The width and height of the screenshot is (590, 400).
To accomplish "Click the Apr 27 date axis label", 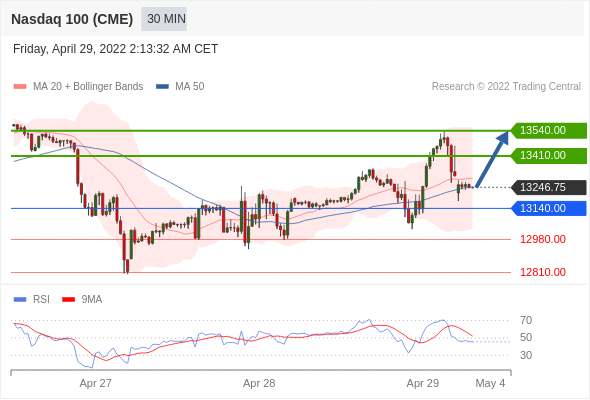I will (96, 383).
